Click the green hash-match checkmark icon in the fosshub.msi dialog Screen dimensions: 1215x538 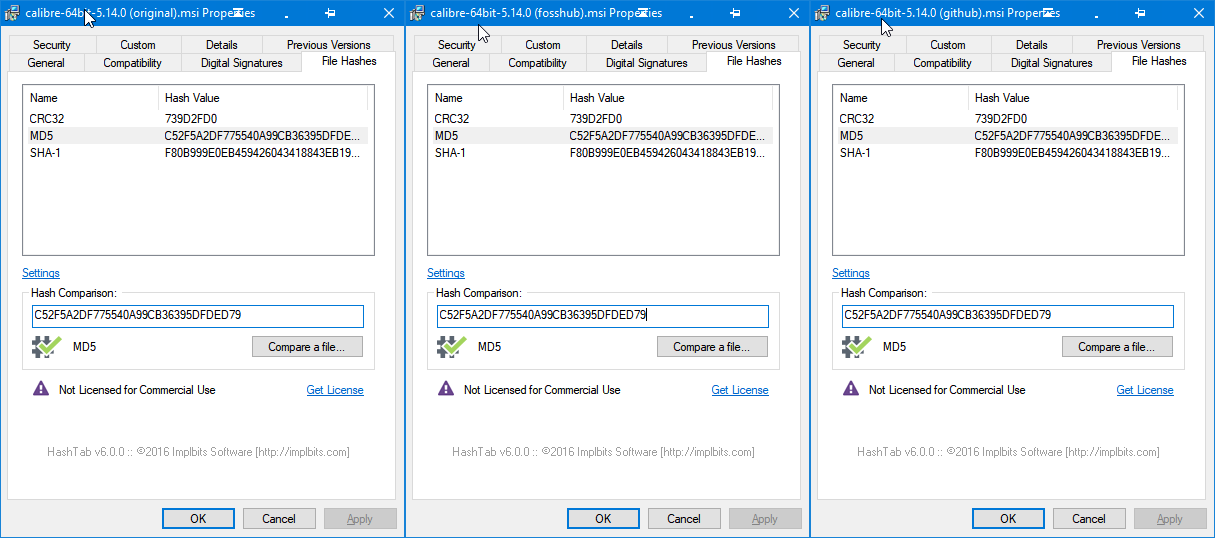pyautogui.click(x=451, y=347)
